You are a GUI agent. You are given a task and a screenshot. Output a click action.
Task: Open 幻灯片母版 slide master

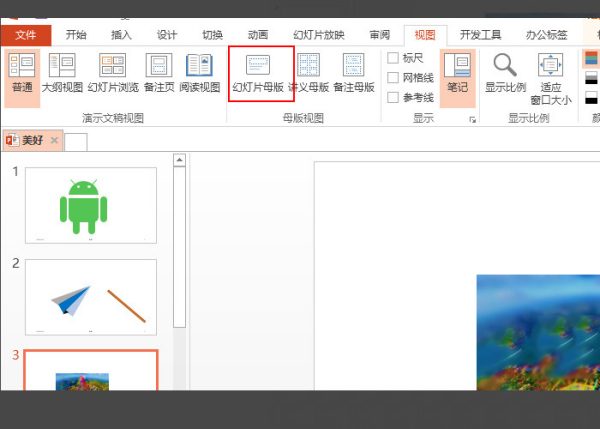(258, 73)
